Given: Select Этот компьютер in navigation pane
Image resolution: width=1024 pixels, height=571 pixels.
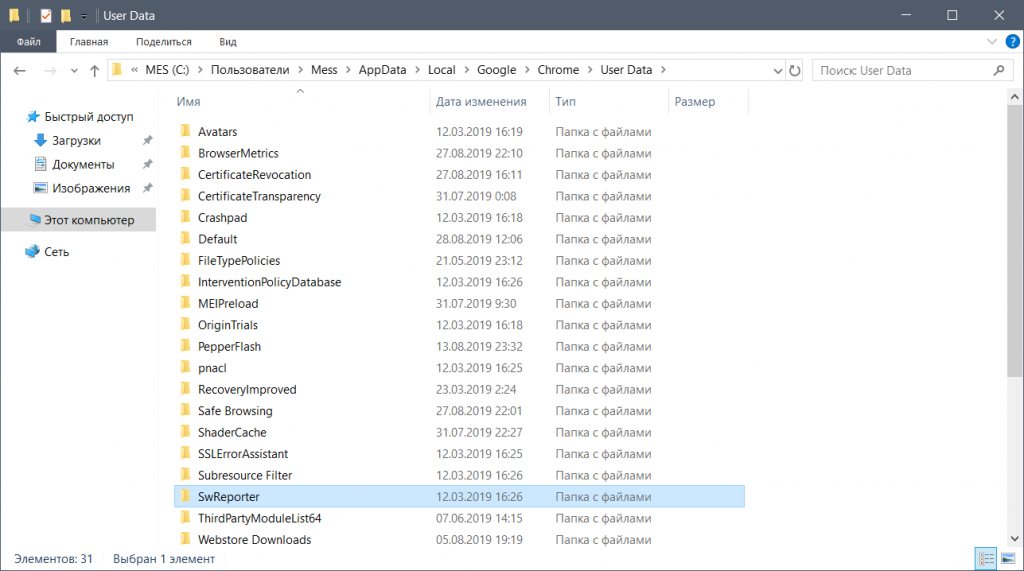Looking at the screenshot, I should point(89,220).
